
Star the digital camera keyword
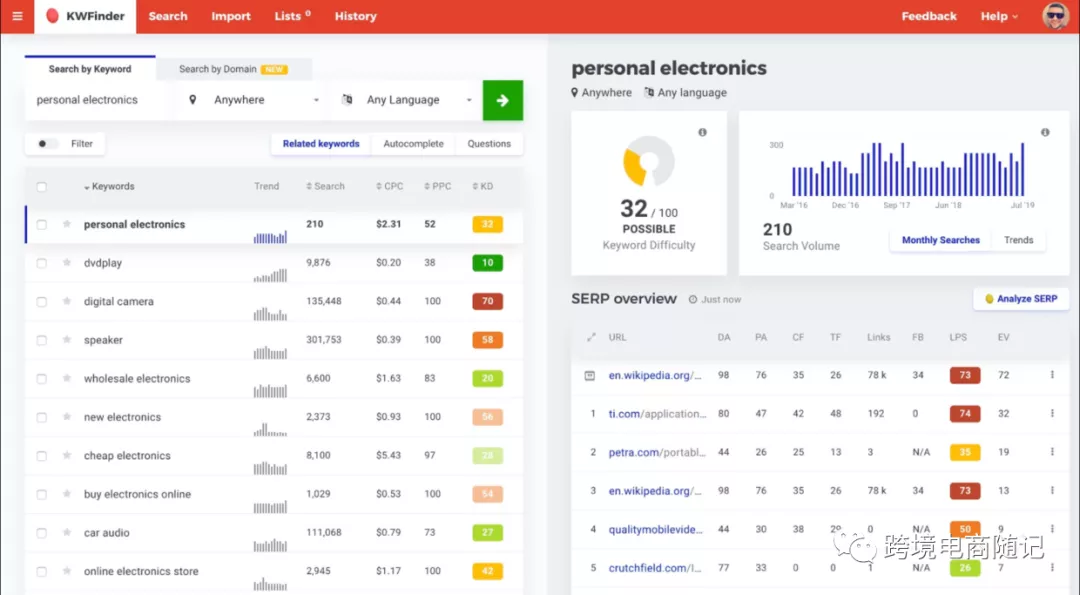click(67, 301)
